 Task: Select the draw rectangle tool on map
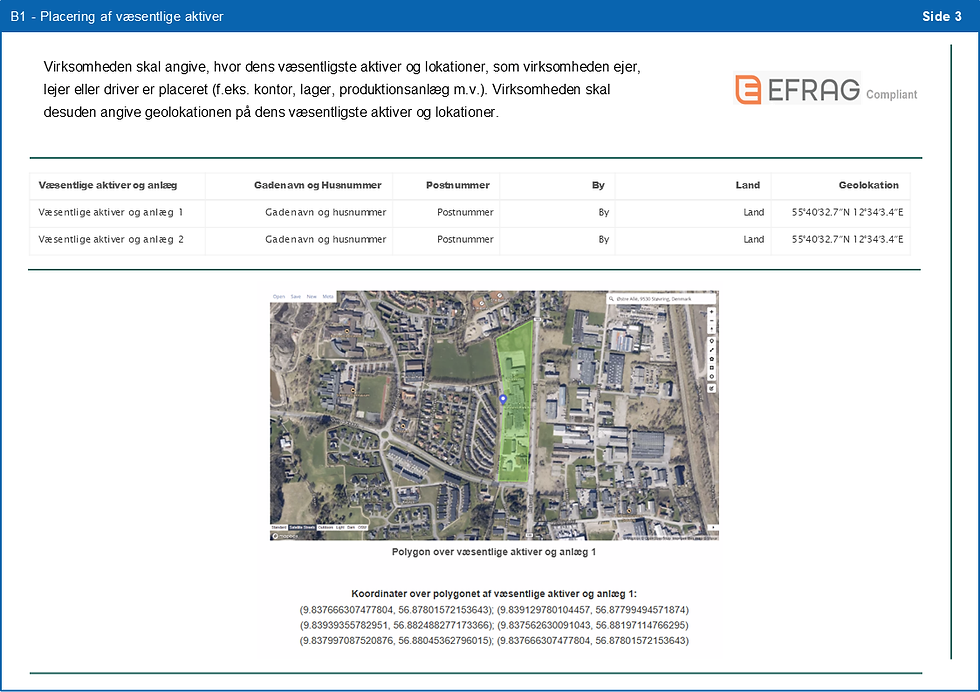(x=711, y=368)
